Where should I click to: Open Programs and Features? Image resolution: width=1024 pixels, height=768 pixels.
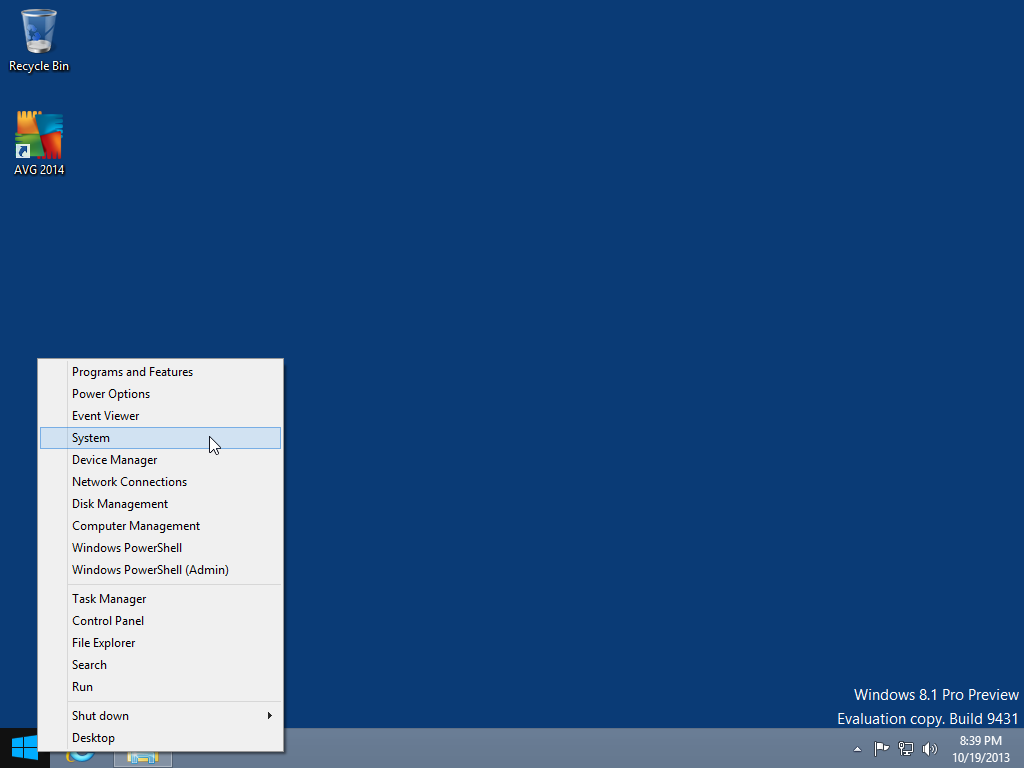pyautogui.click(x=160, y=372)
